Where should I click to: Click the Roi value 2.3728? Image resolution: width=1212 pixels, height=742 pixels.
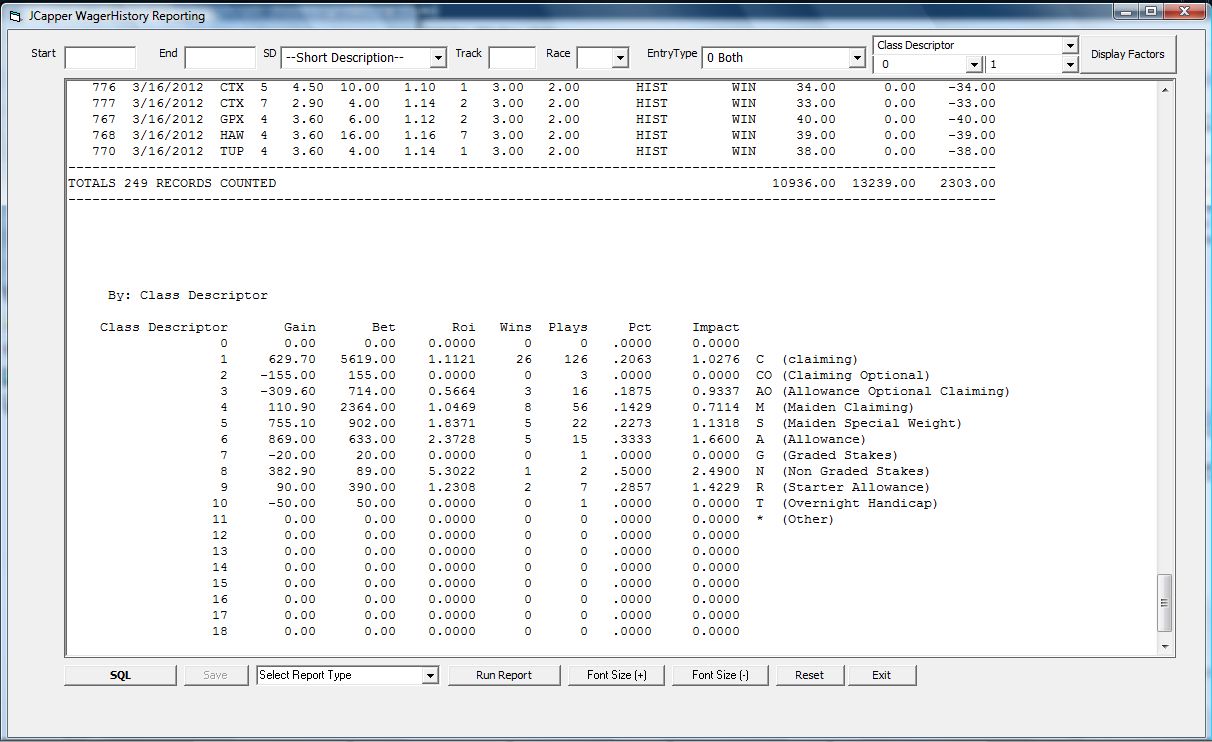pyautogui.click(x=452, y=440)
